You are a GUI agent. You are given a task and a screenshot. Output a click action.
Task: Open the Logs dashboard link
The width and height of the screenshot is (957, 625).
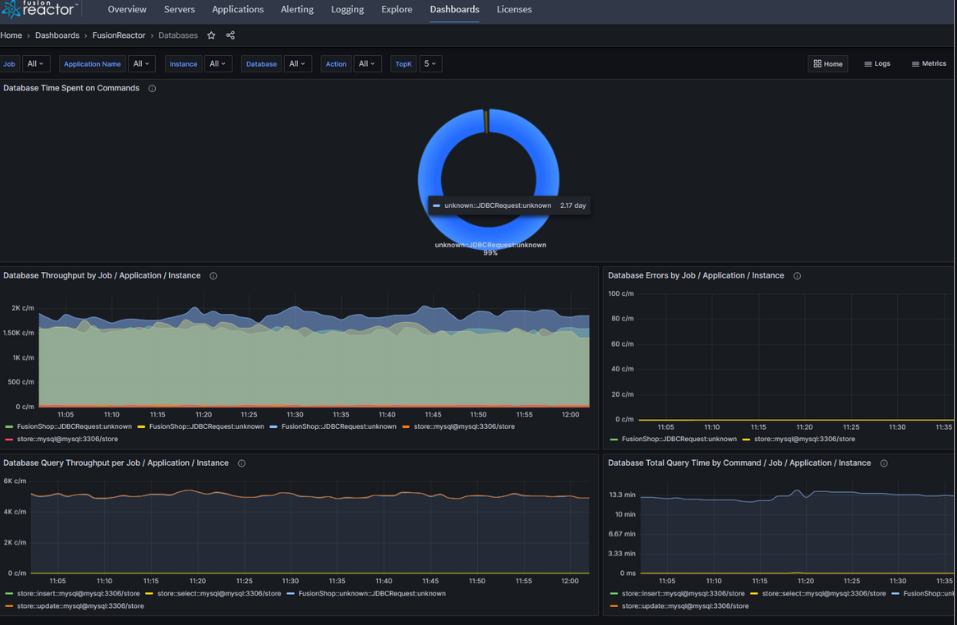pyautogui.click(x=877, y=63)
